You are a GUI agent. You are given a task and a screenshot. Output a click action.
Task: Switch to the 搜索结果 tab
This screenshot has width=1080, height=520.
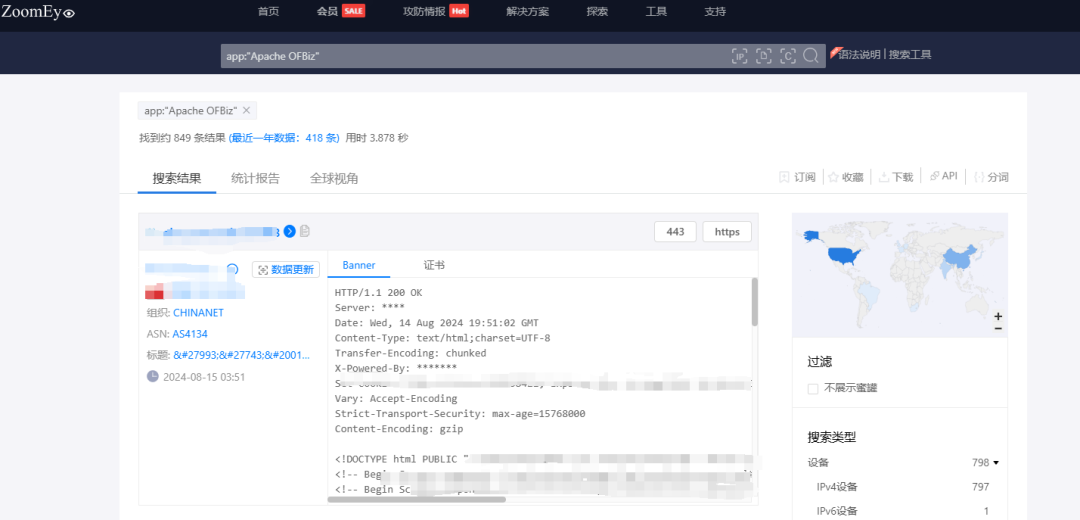177,178
